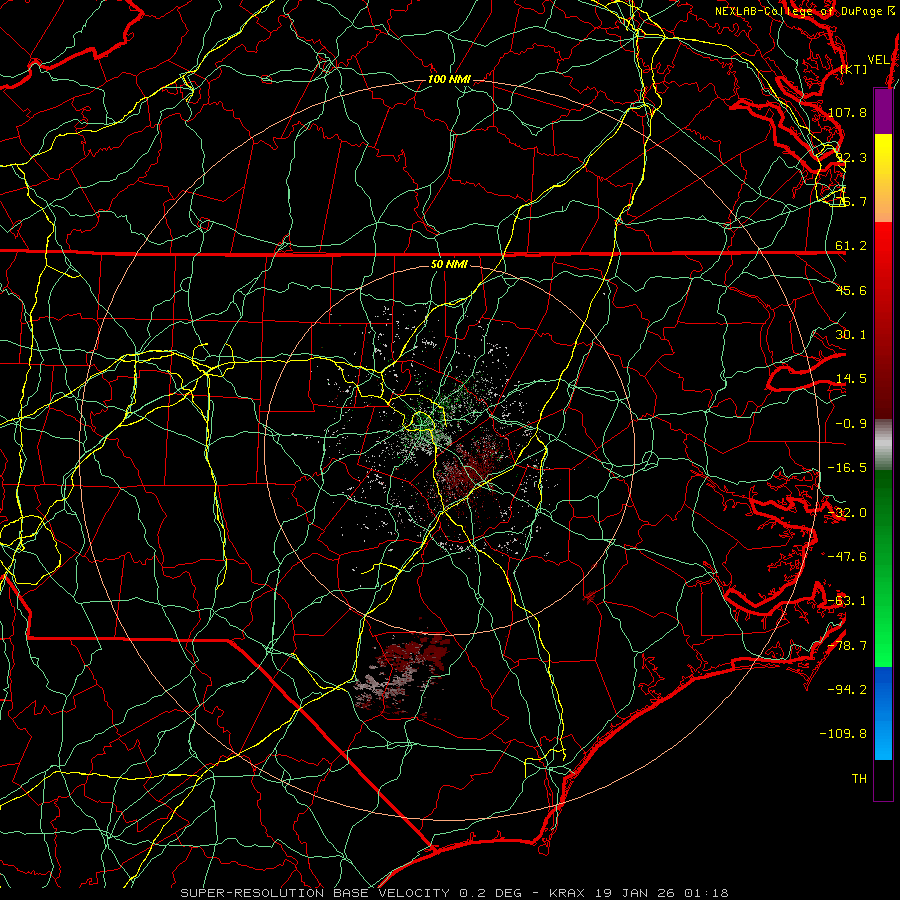The width and height of the screenshot is (900, 900).
Task: Click the TH threshold label in legend
Action: tap(859, 779)
